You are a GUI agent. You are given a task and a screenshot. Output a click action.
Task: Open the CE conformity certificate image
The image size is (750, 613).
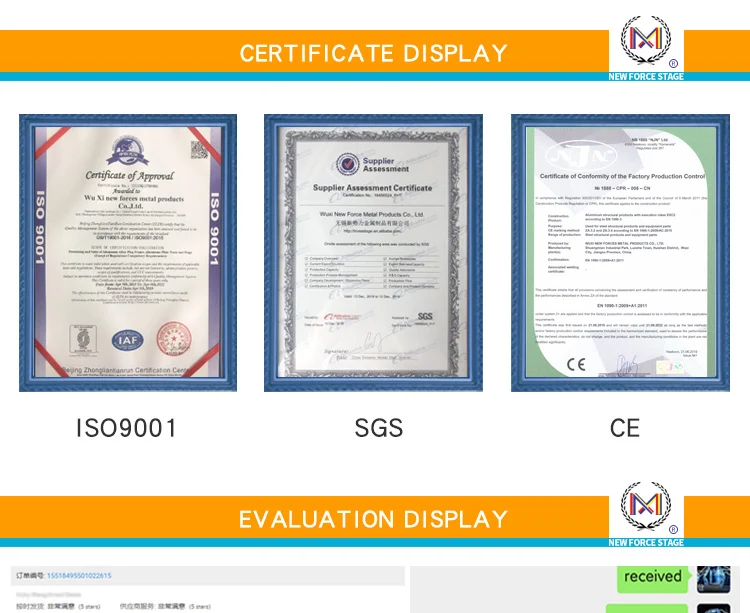pyautogui.click(x=620, y=253)
